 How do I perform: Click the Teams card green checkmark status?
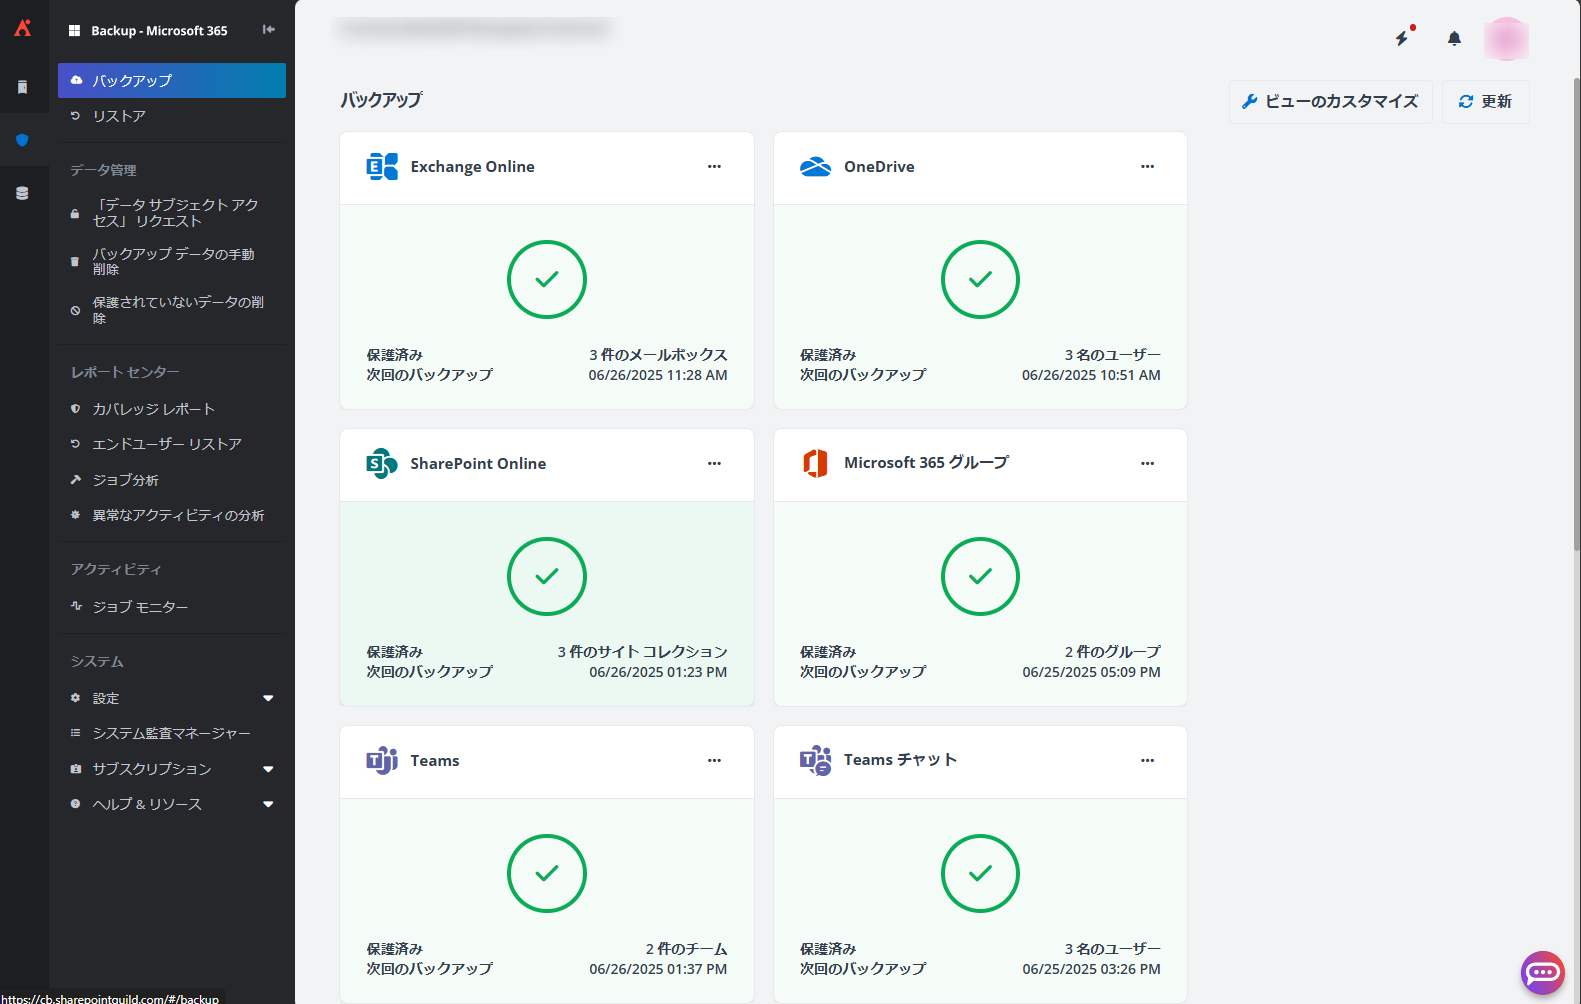(547, 873)
